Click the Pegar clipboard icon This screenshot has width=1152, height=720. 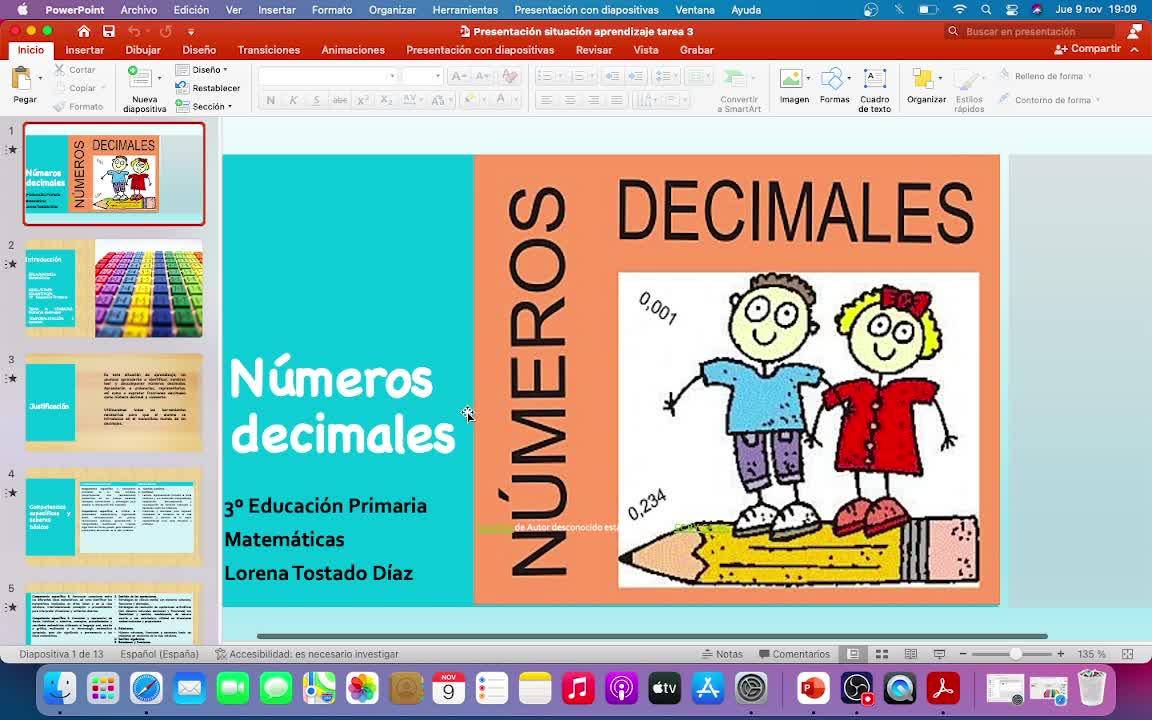23,80
